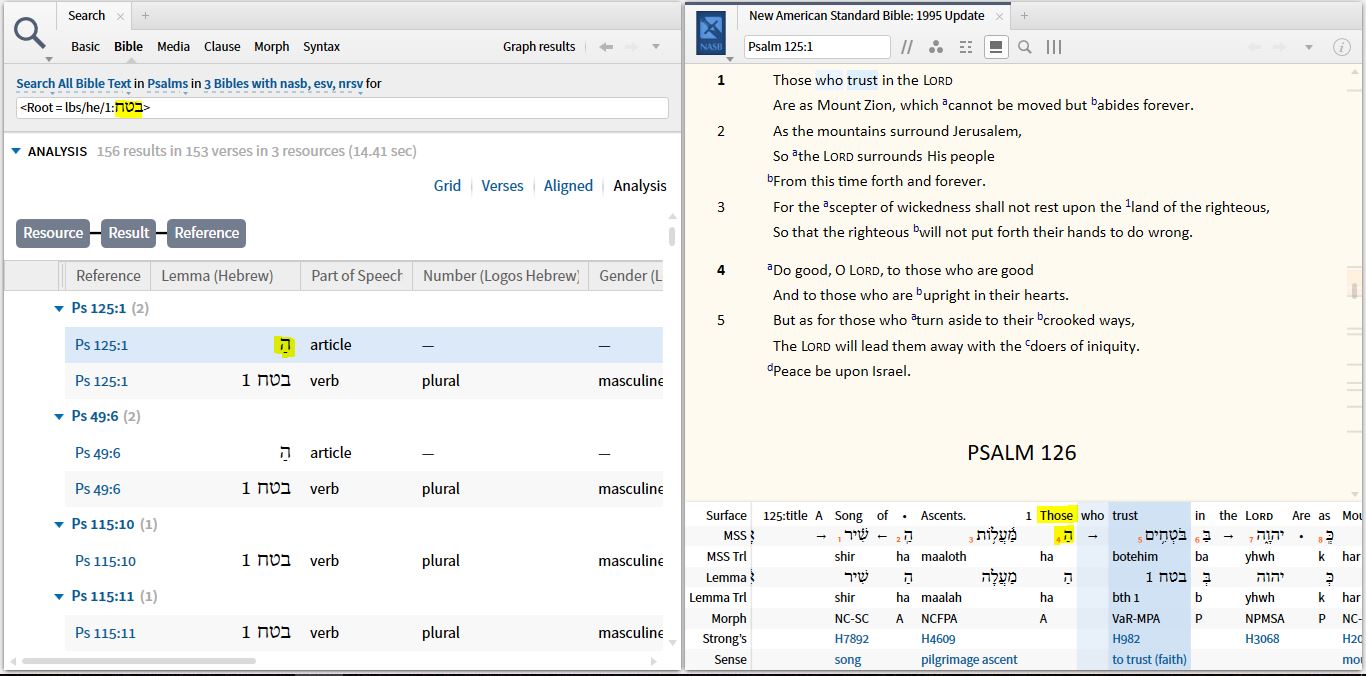Click the Root search query field
Image resolution: width=1366 pixels, height=676 pixels.
click(342, 108)
